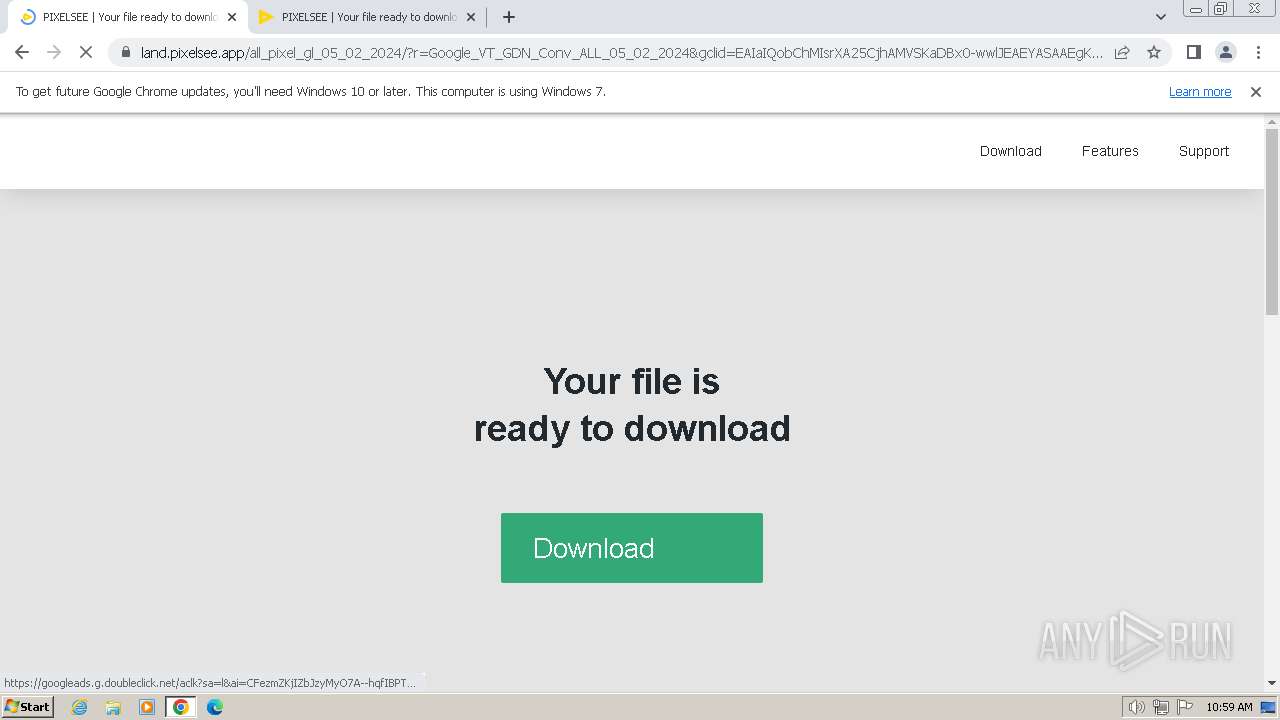Open Windows Media Player on taskbar
This screenshot has width=1280, height=720.
coord(147,707)
